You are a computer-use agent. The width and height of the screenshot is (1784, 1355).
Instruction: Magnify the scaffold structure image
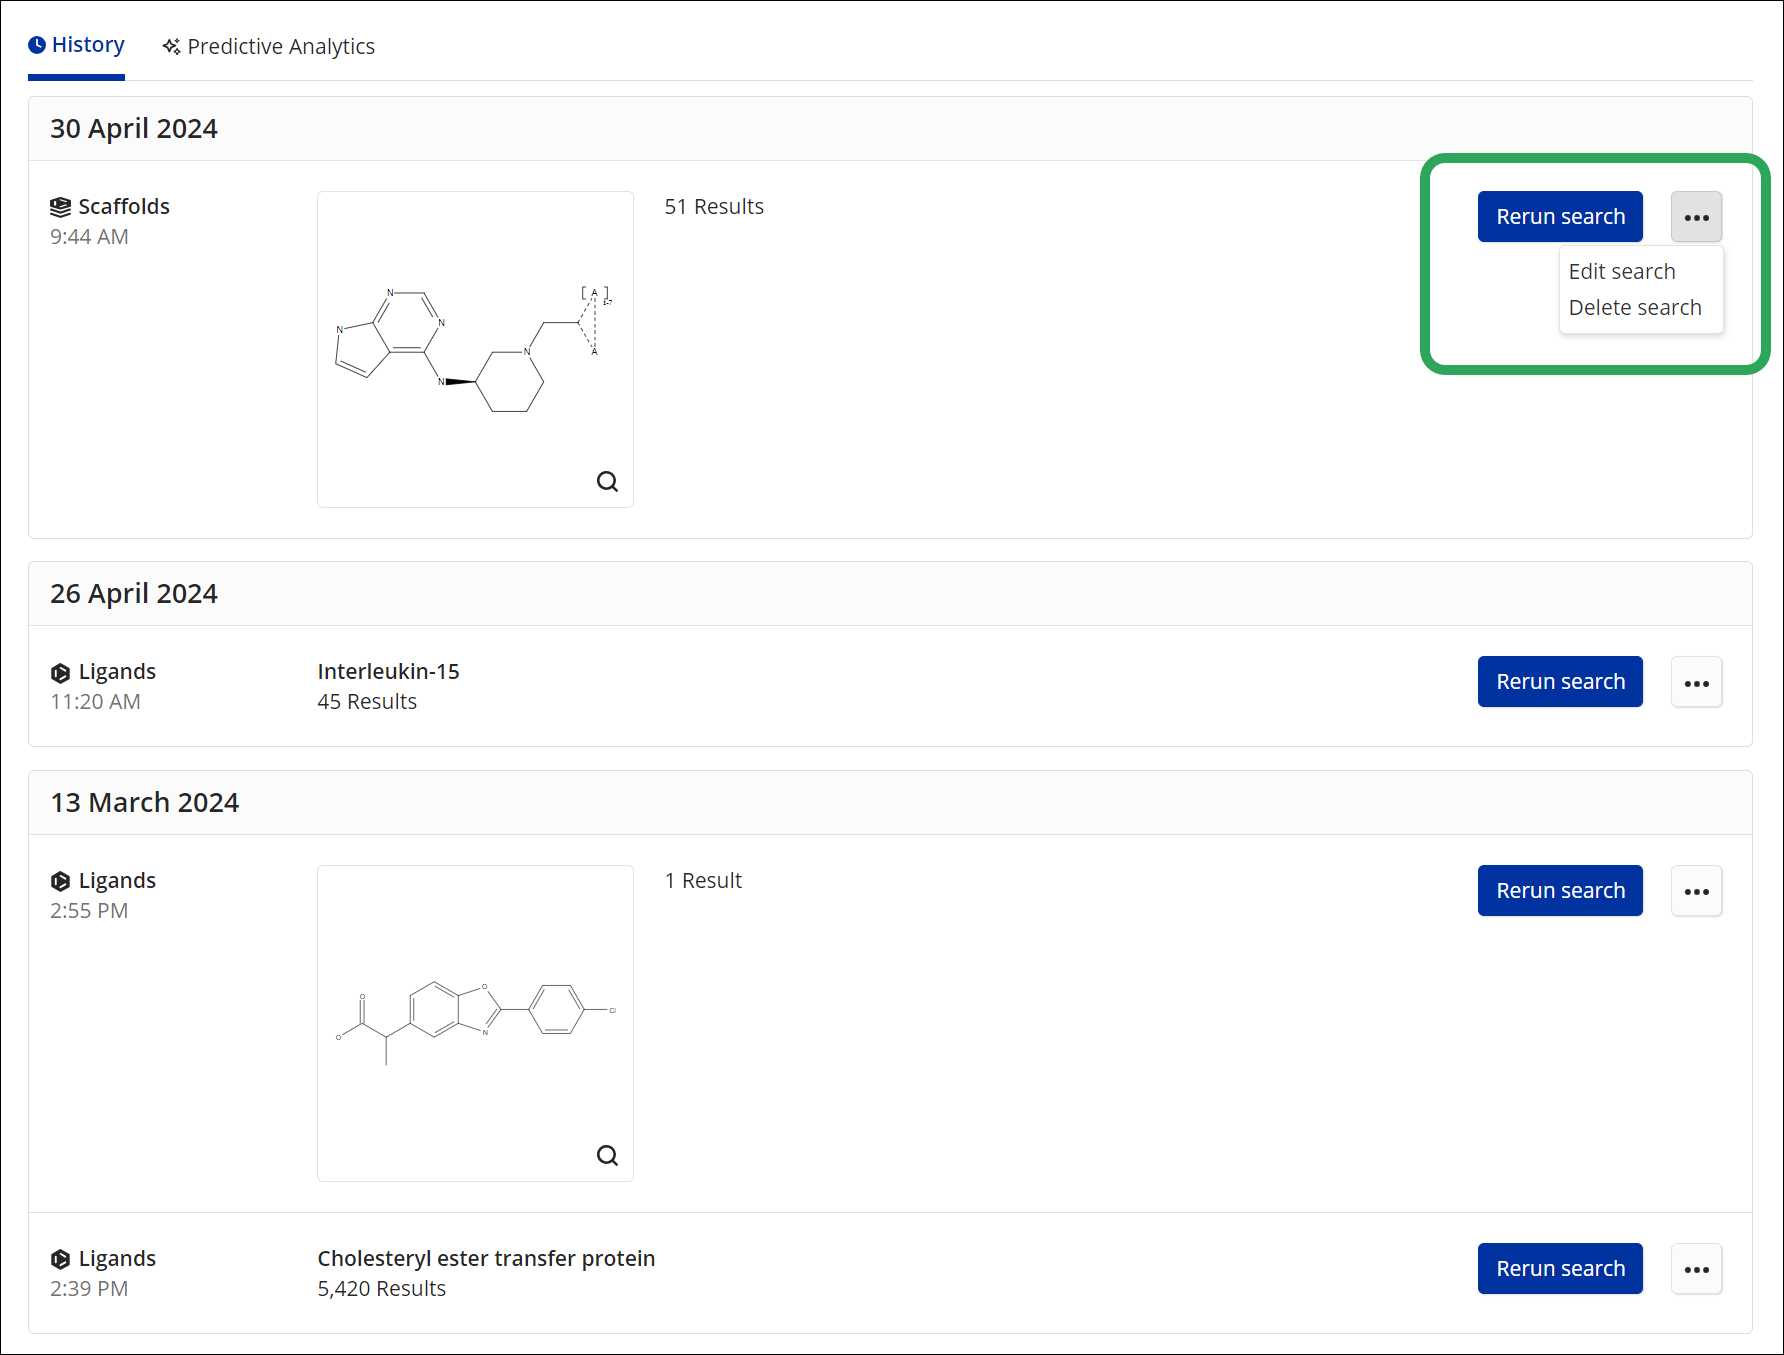(607, 482)
